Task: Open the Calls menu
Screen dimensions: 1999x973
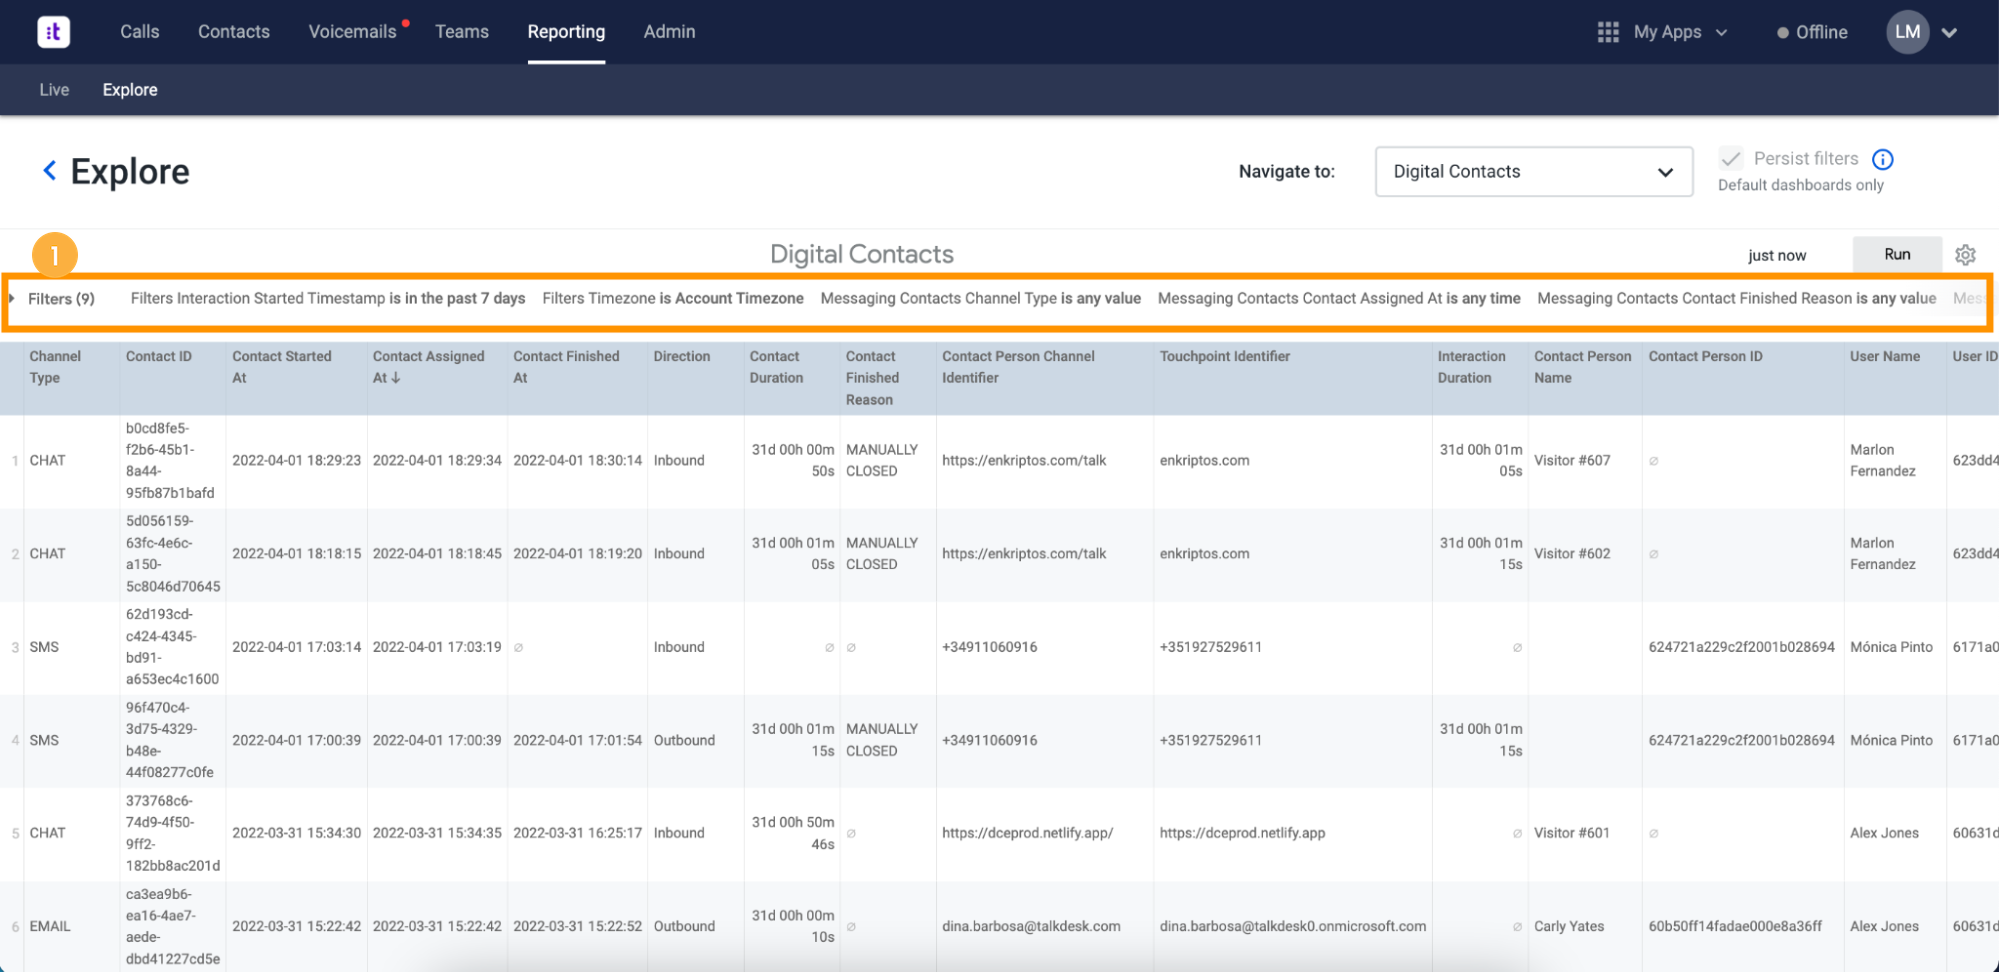Action: click(x=140, y=32)
